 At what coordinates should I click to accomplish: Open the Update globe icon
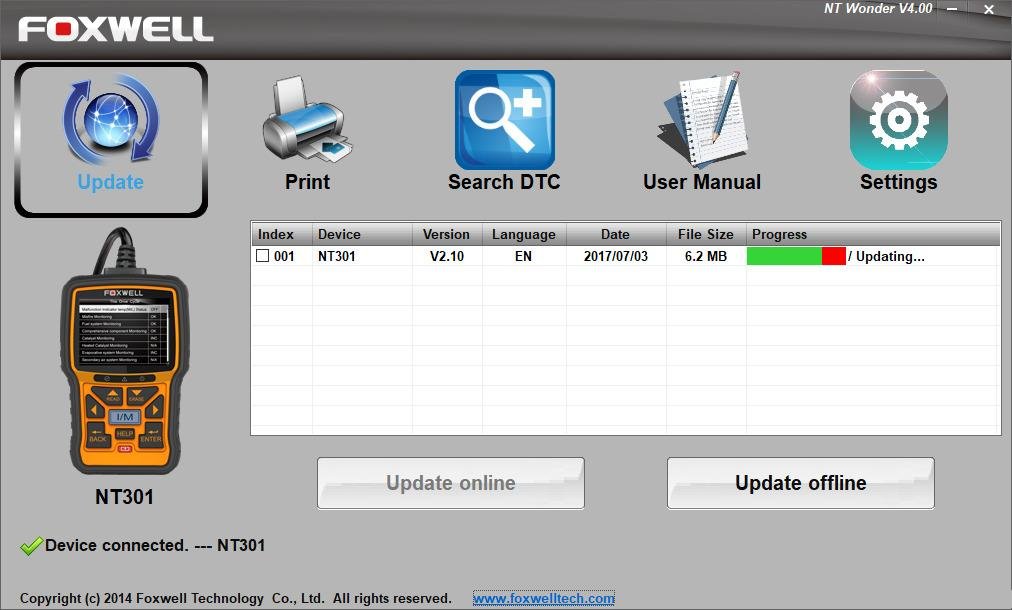click(110, 118)
